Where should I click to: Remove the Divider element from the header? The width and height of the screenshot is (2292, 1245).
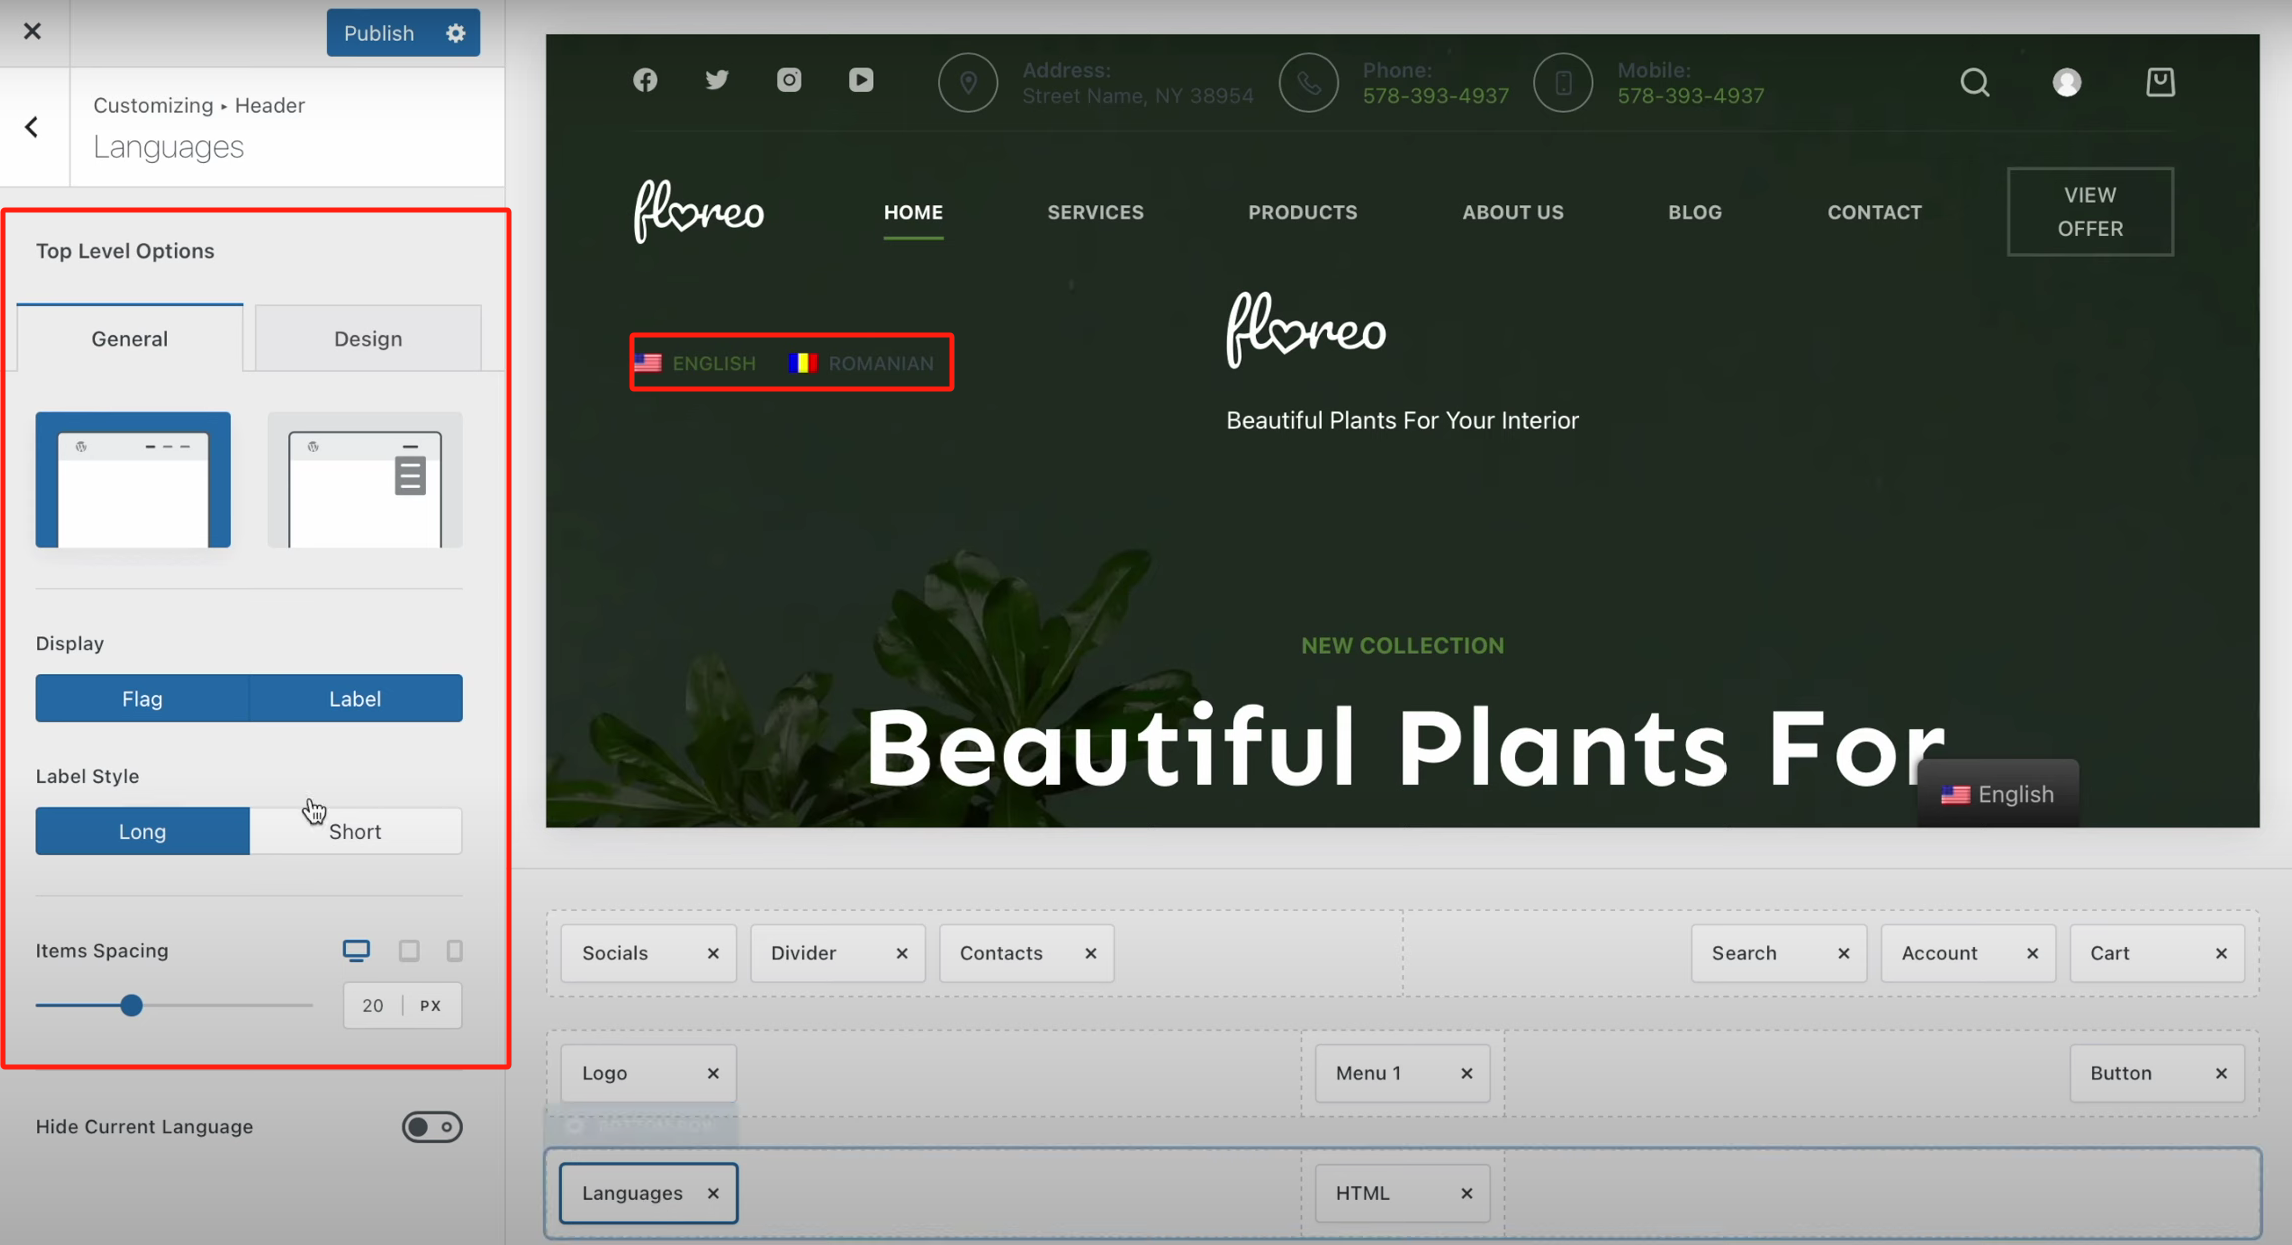pyautogui.click(x=901, y=953)
